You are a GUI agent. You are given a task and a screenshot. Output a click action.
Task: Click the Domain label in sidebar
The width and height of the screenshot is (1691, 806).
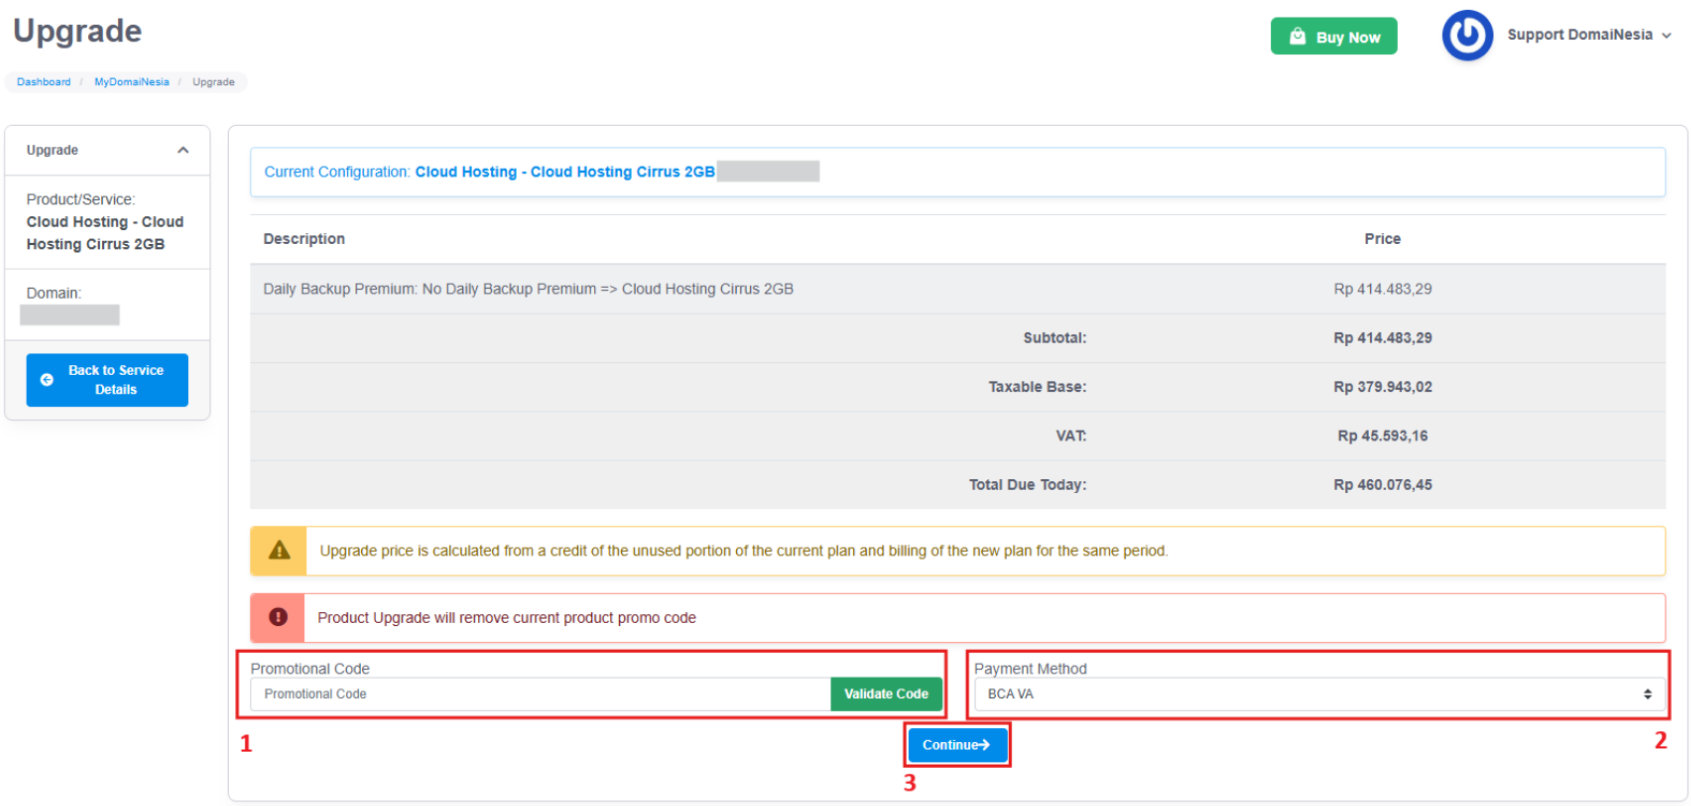[x=54, y=293]
